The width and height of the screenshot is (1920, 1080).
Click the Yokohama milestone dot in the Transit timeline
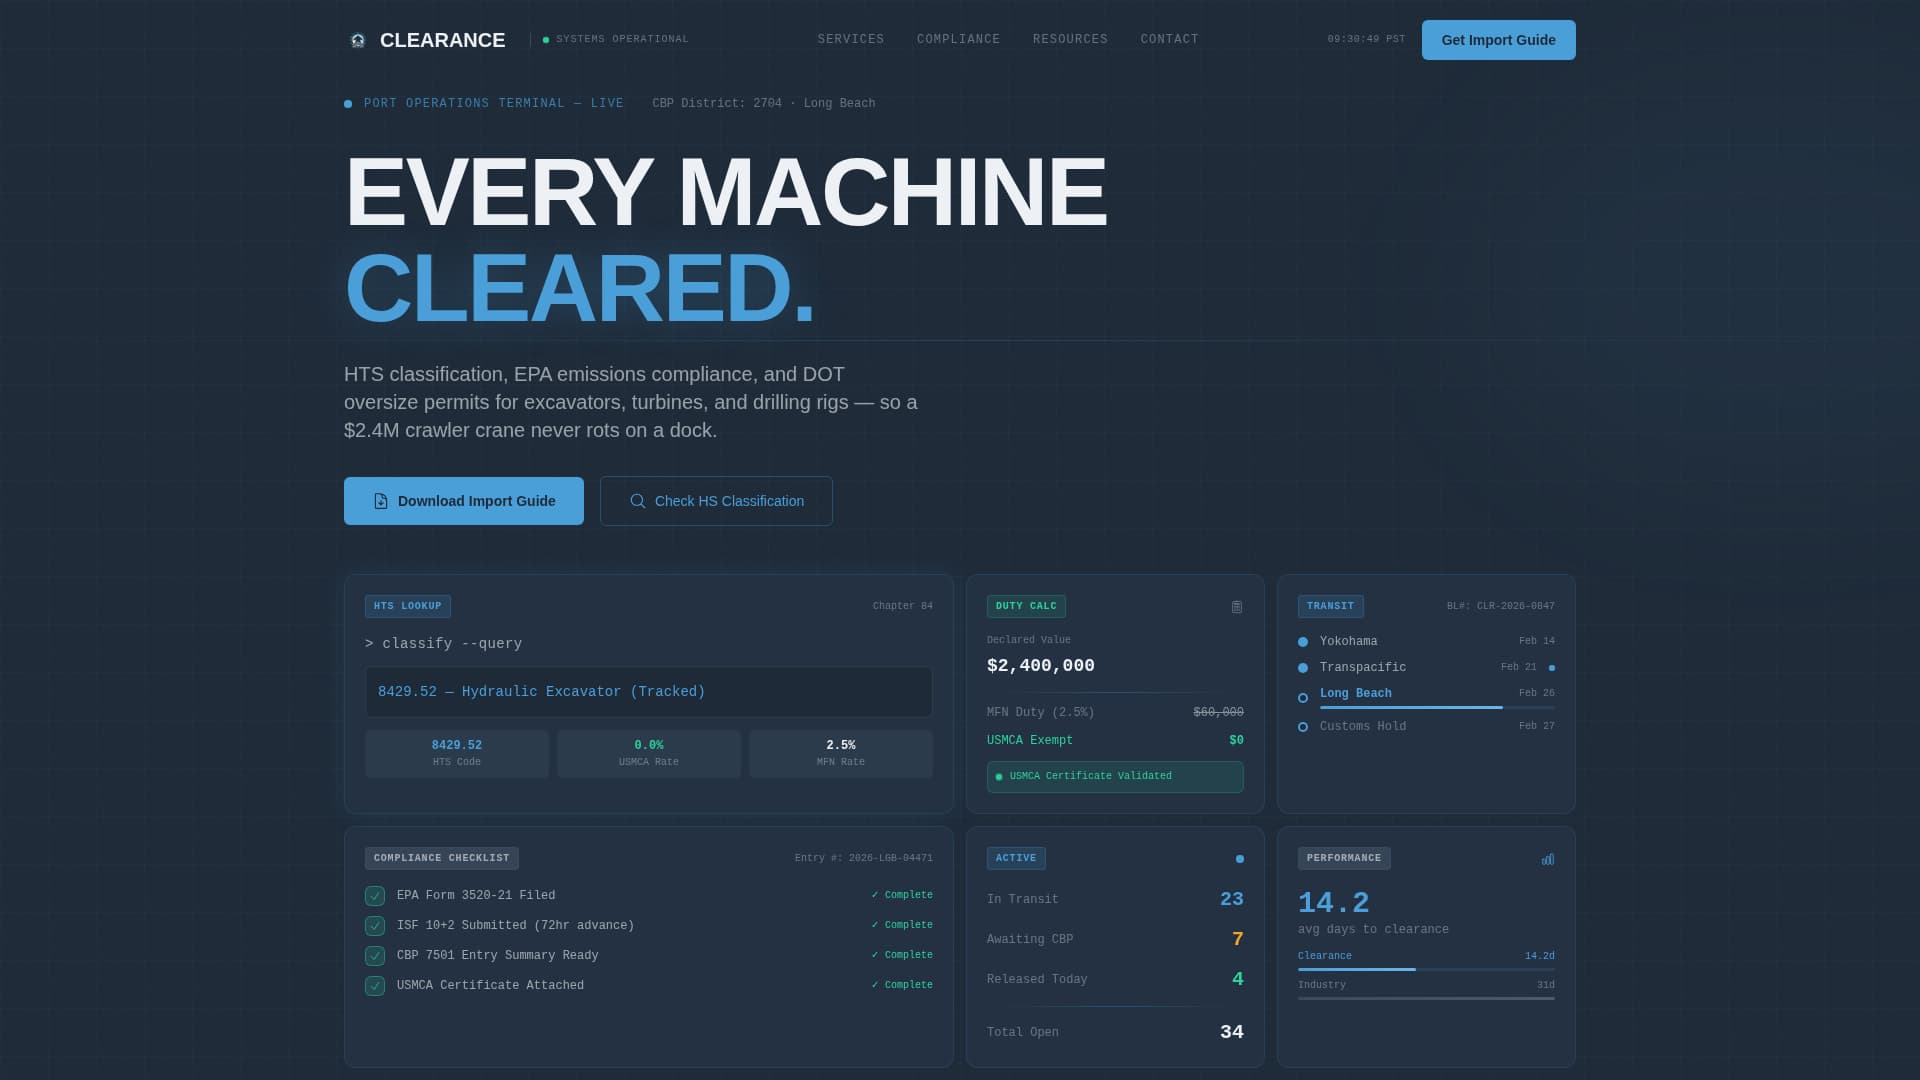click(x=1302, y=641)
